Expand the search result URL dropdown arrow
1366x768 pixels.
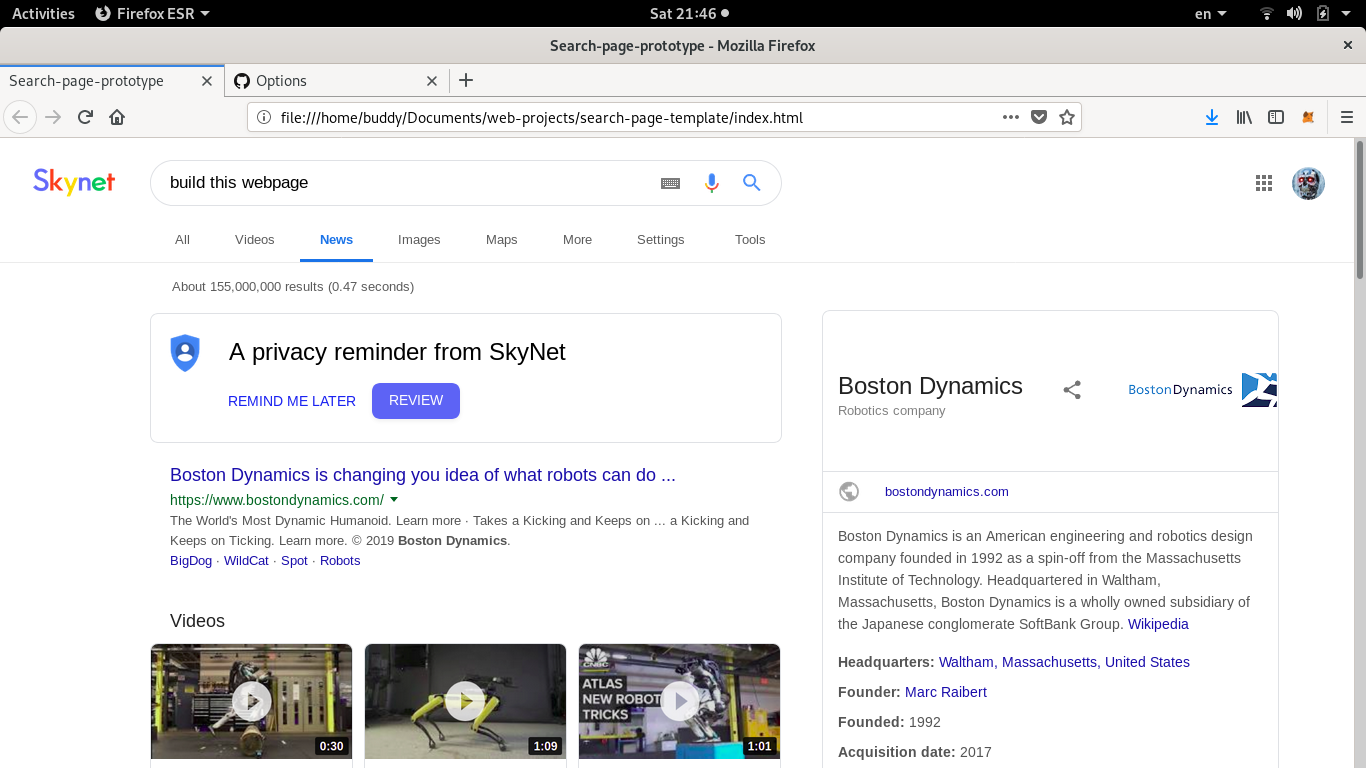point(394,500)
